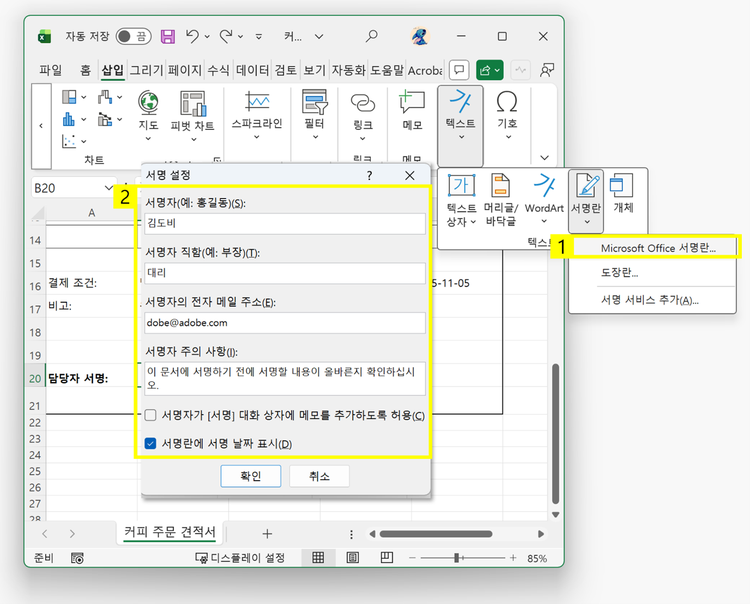The height and width of the screenshot is (604, 750).
Task: Switch to Normal view in status bar
Action: [x=318, y=558]
